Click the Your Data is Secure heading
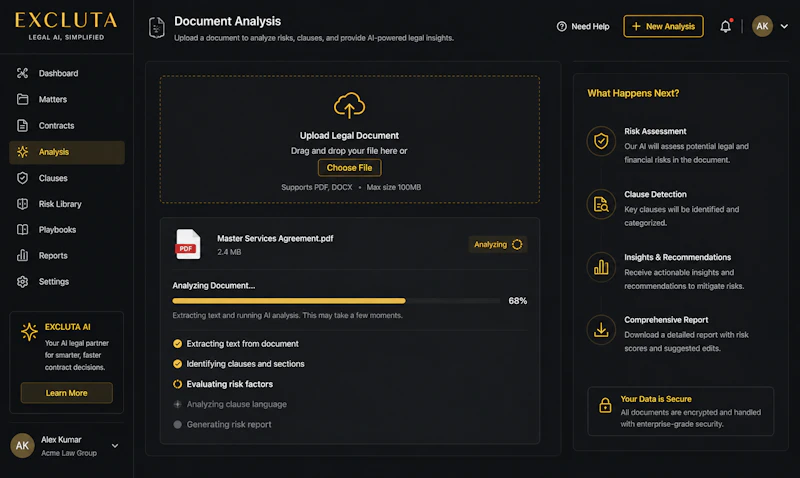 656,399
